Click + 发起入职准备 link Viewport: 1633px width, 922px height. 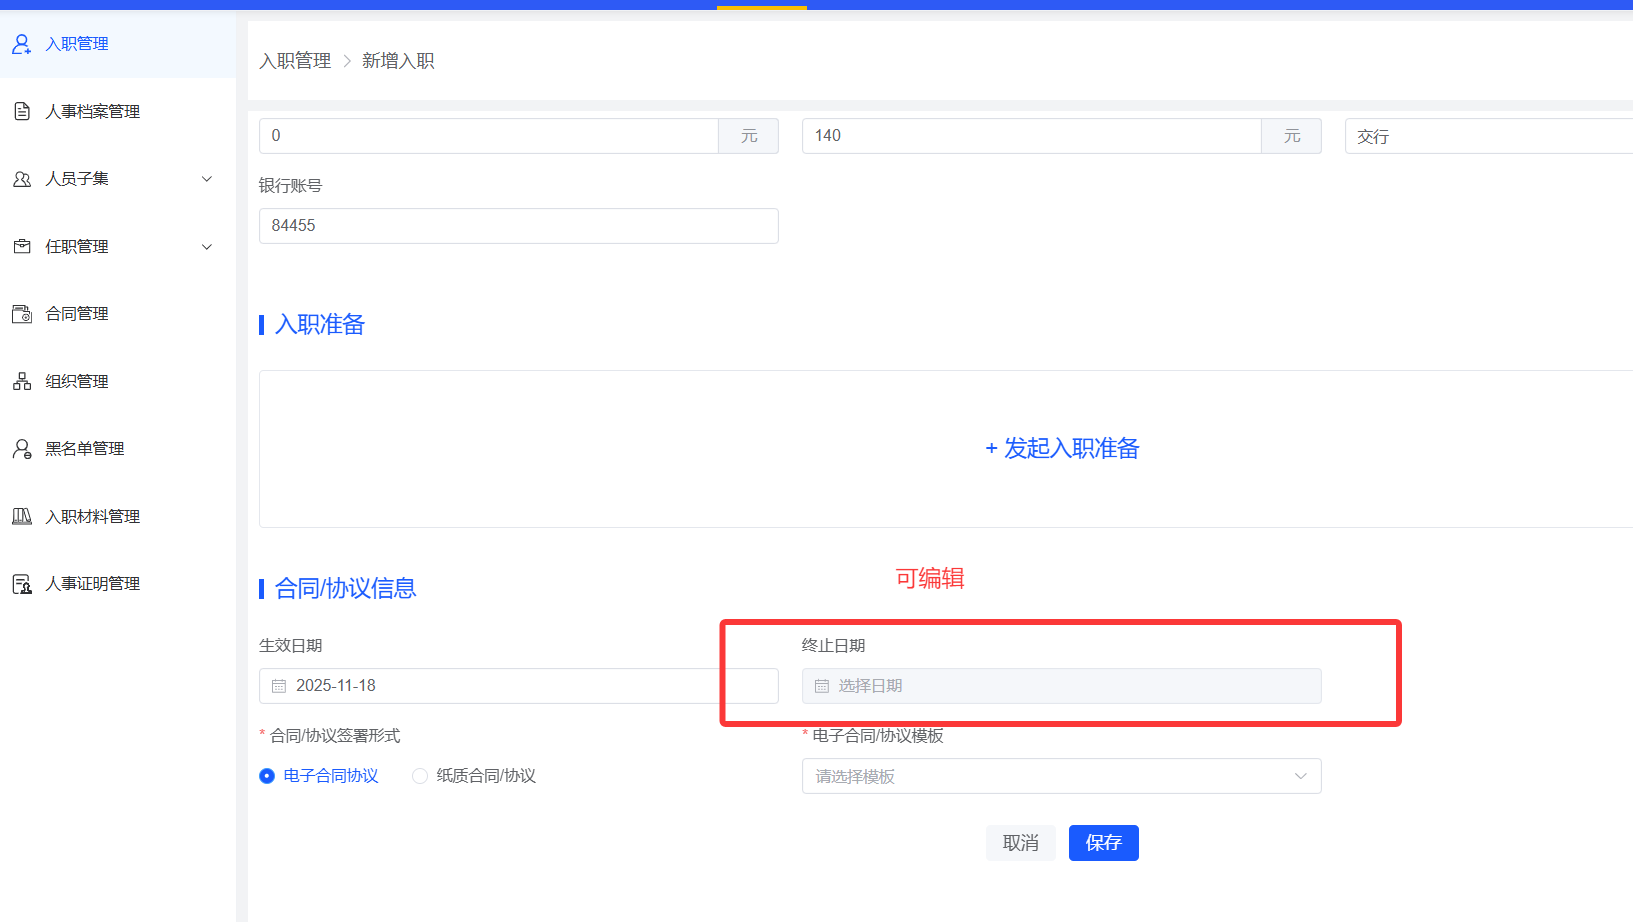tap(1062, 448)
